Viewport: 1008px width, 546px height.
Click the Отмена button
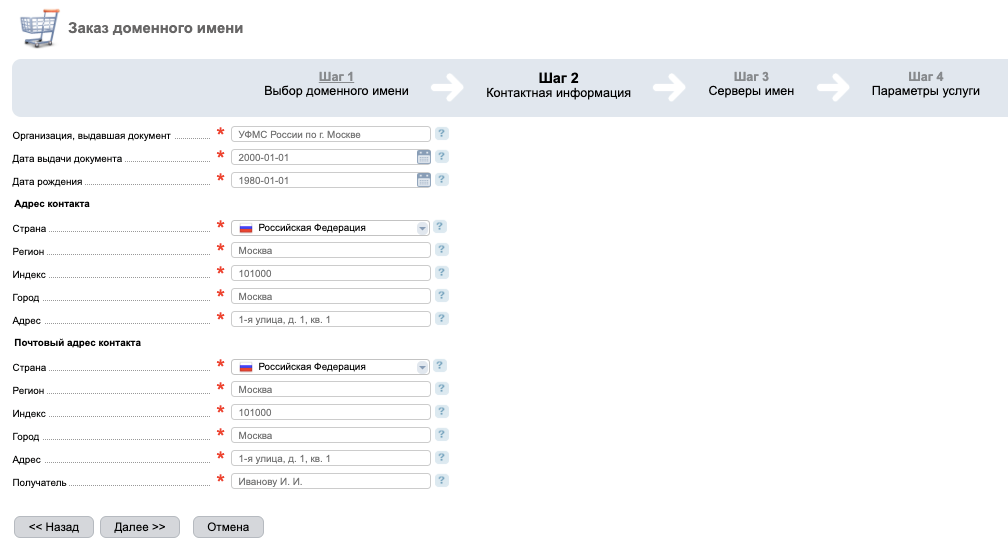click(228, 527)
